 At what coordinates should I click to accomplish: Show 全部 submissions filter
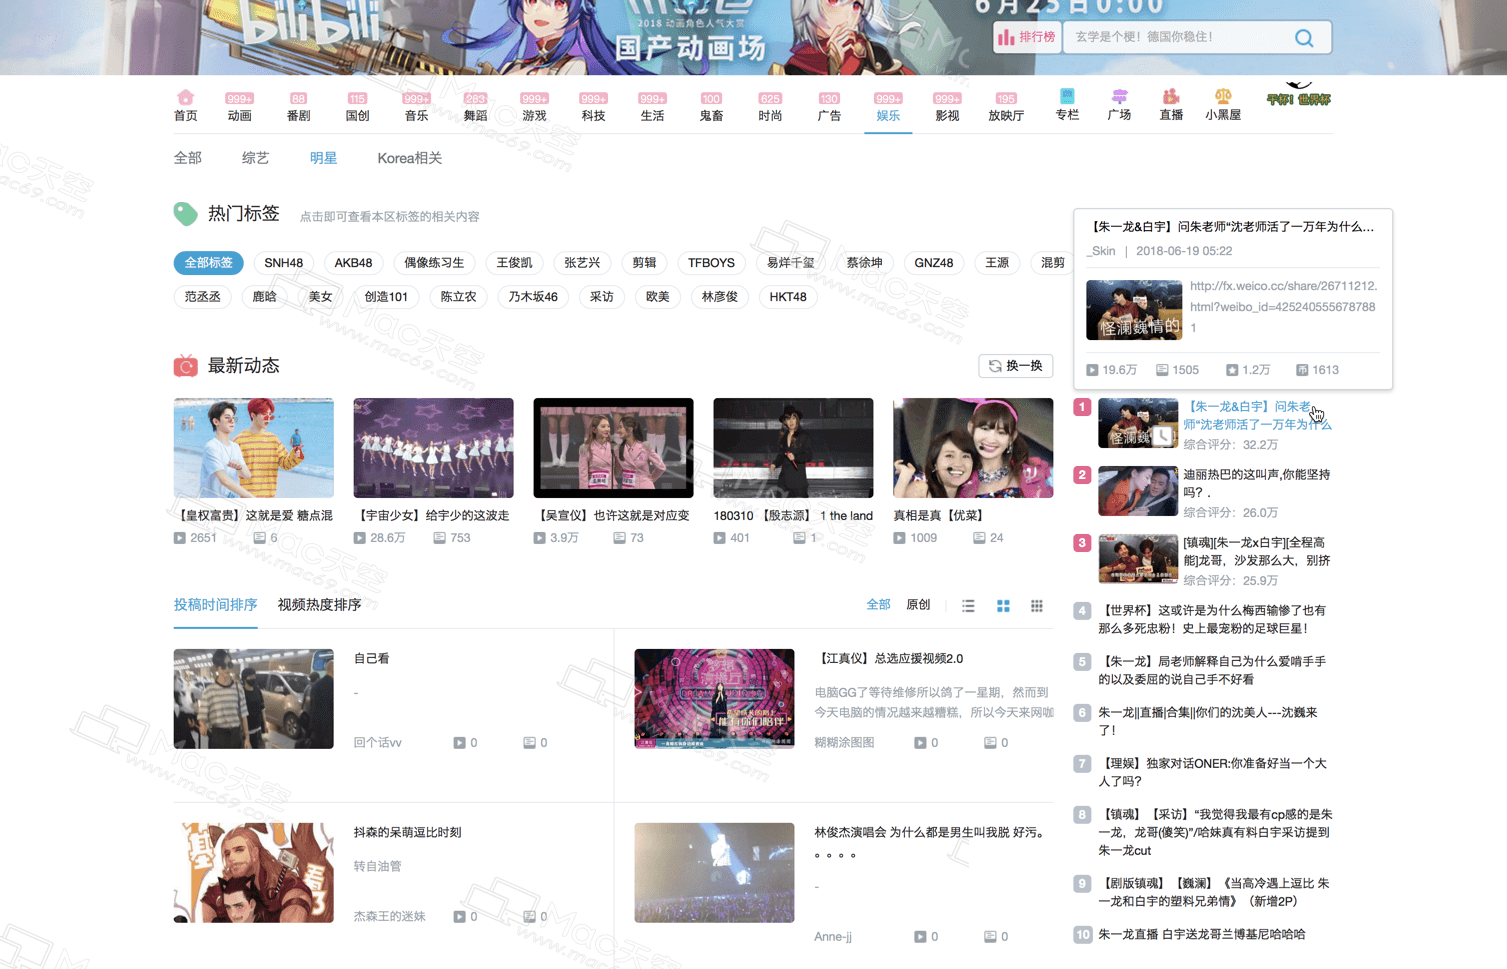tap(878, 605)
